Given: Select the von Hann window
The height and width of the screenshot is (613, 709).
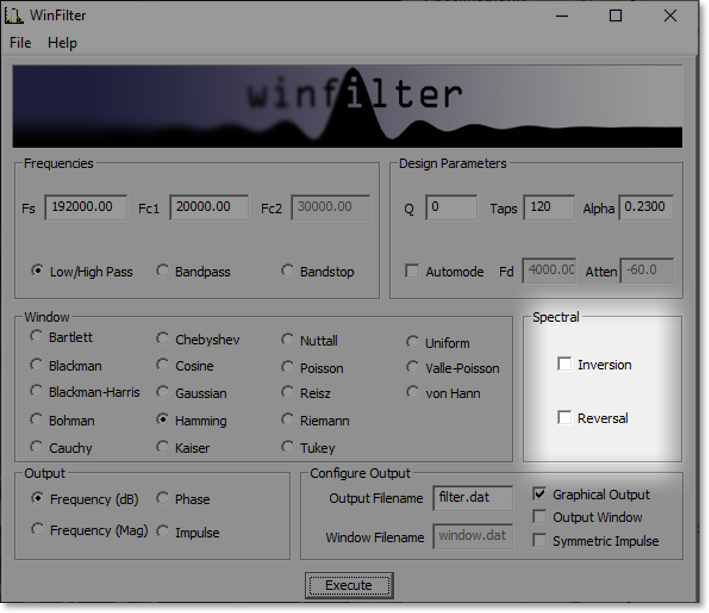Looking at the screenshot, I should point(413,392).
